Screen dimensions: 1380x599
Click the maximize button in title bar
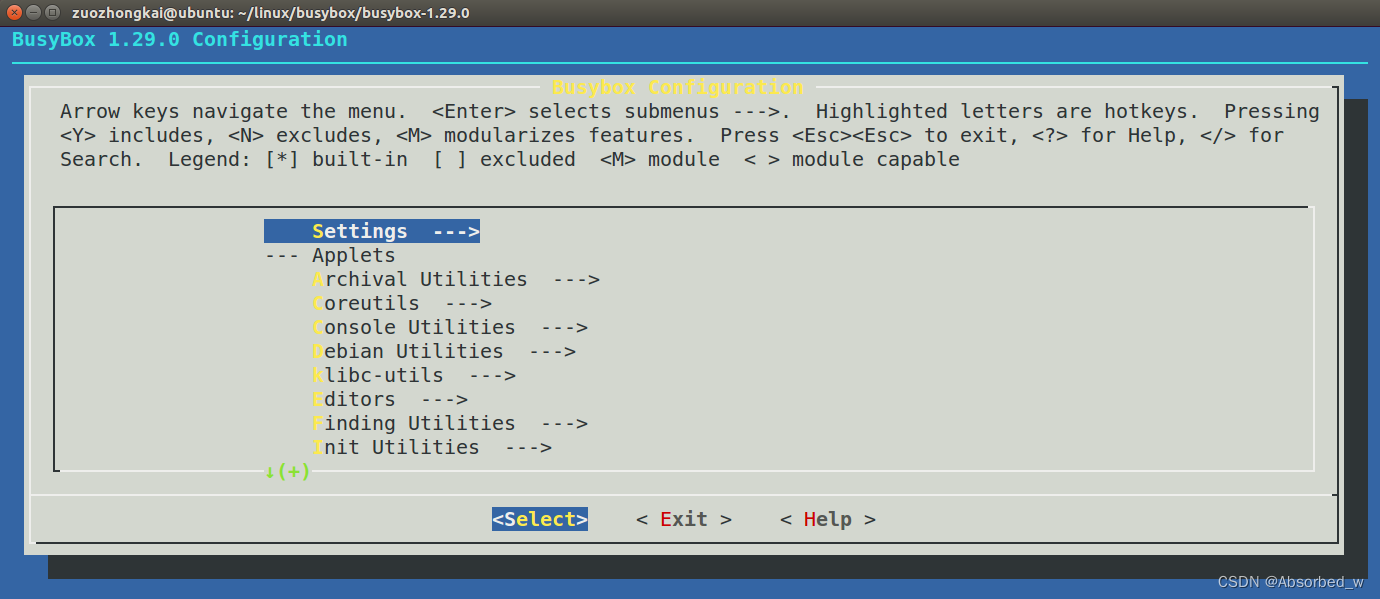tap(53, 12)
